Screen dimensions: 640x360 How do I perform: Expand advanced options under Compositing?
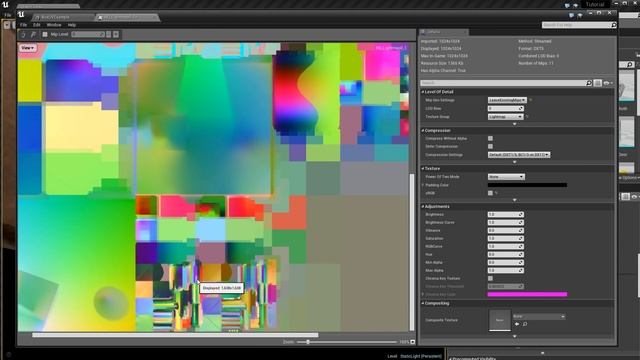514,336
